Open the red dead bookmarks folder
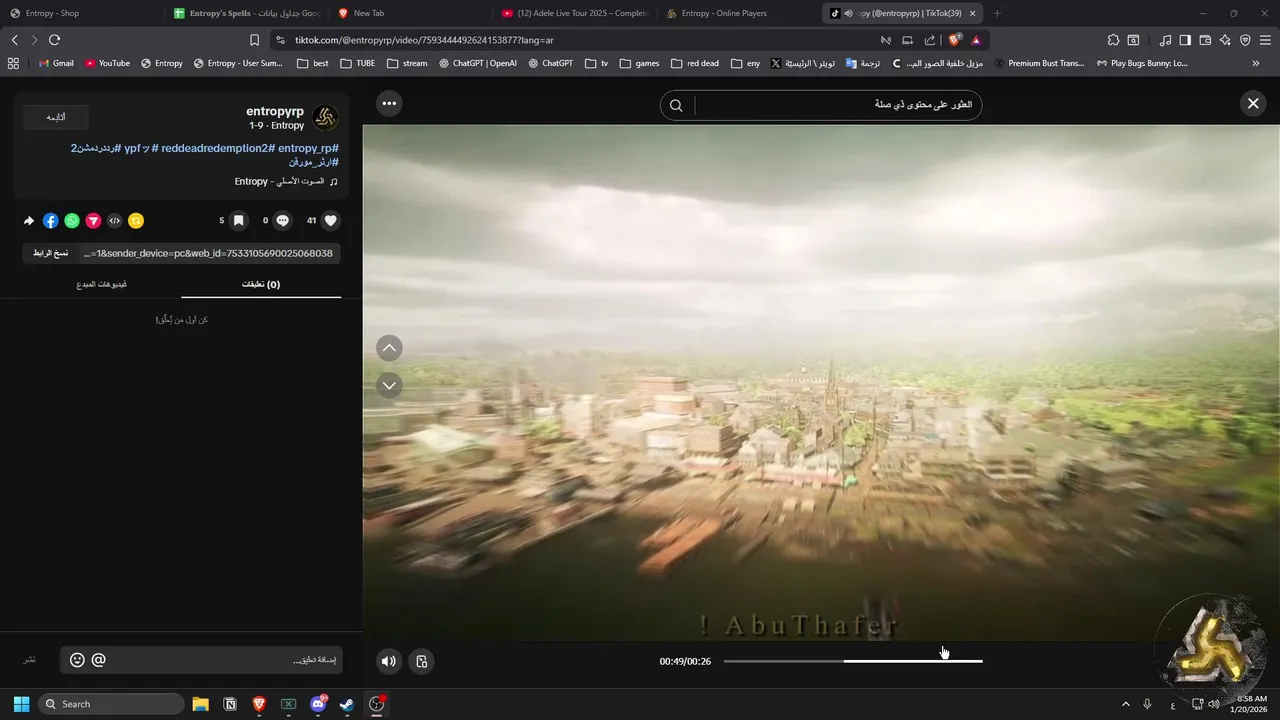1280x720 pixels. (695, 63)
